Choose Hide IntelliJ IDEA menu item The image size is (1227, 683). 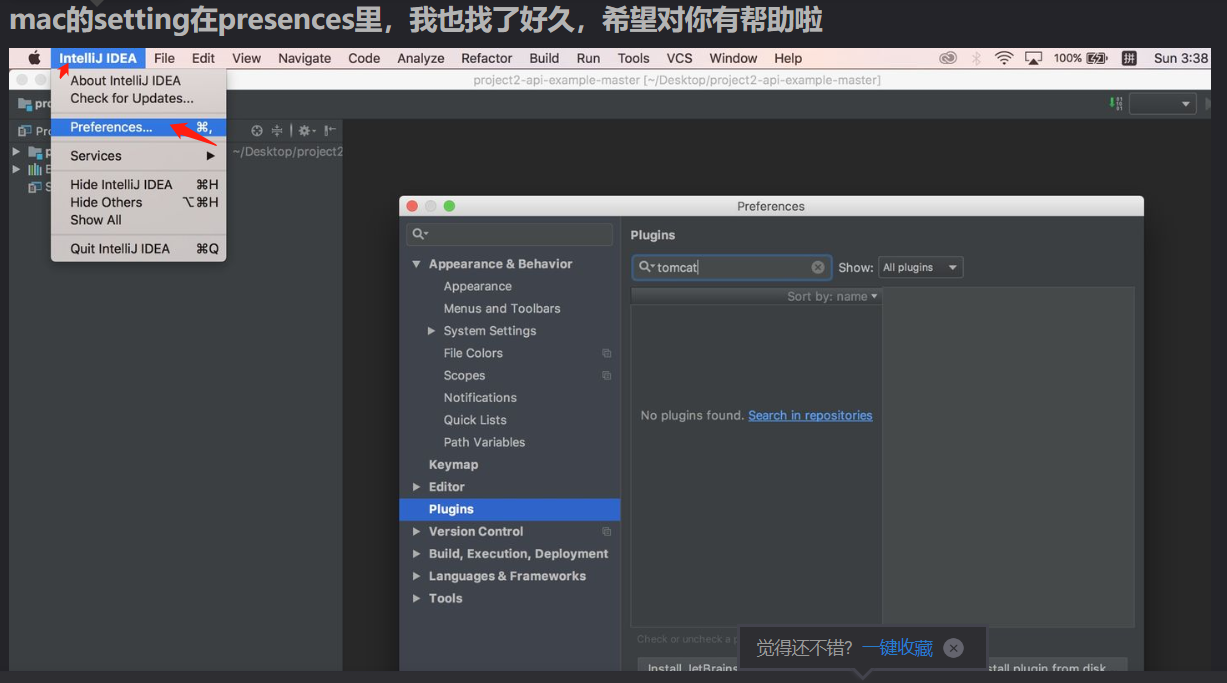pyautogui.click(x=139, y=184)
